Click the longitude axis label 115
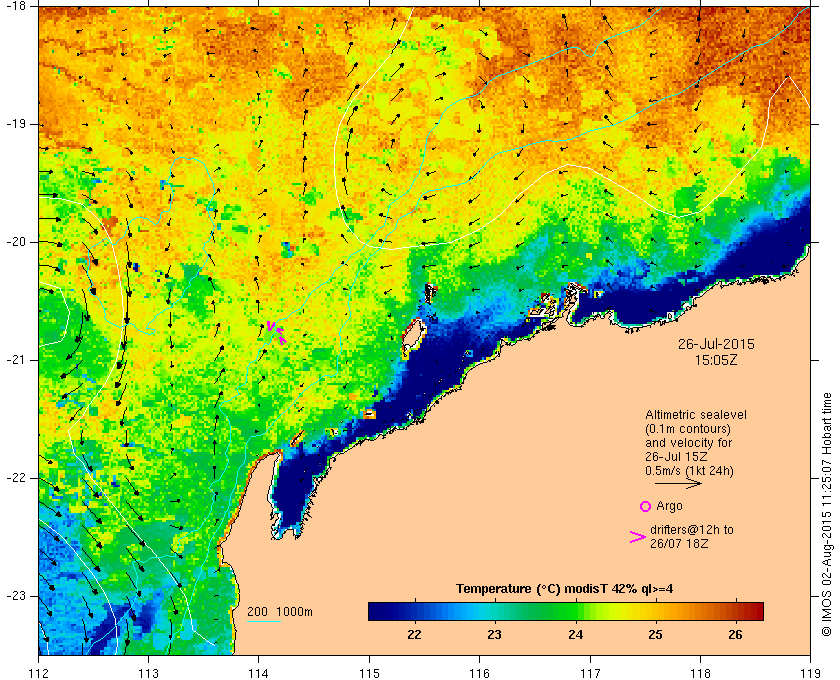The width and height of the screenshot is (840, 680). click(369, 673)
